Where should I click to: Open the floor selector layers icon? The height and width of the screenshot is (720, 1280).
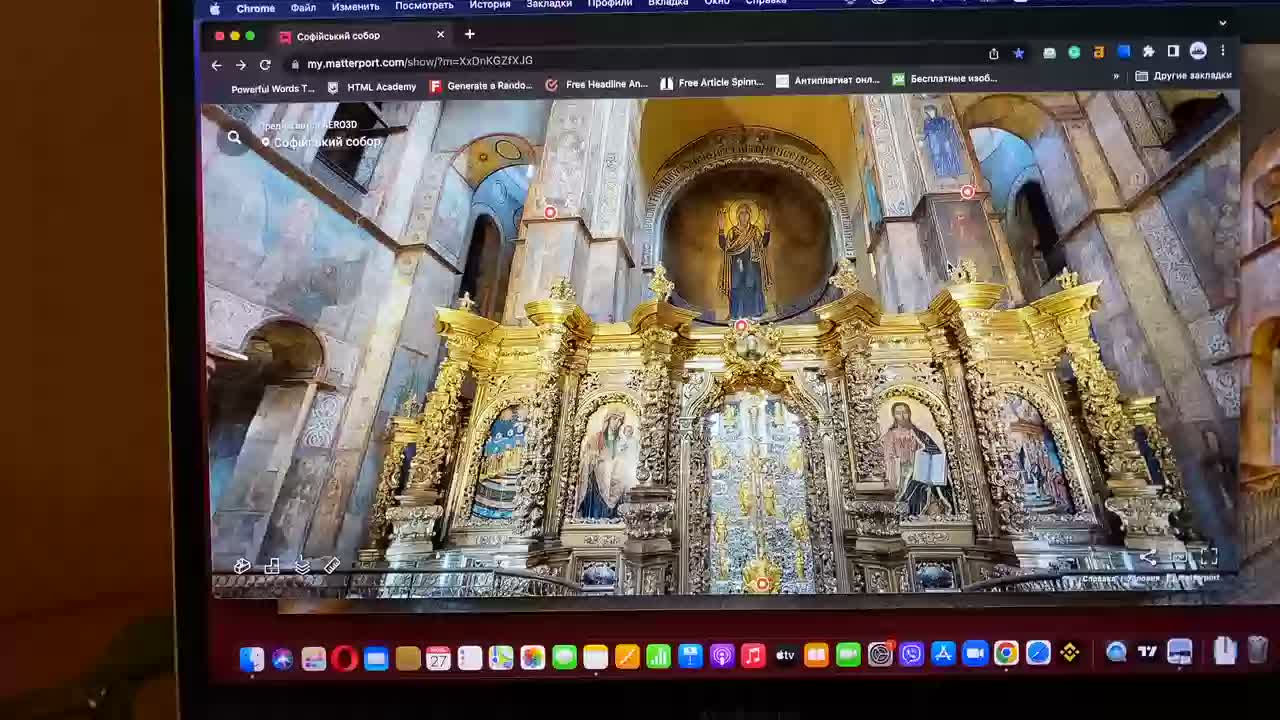pos(302,566)
